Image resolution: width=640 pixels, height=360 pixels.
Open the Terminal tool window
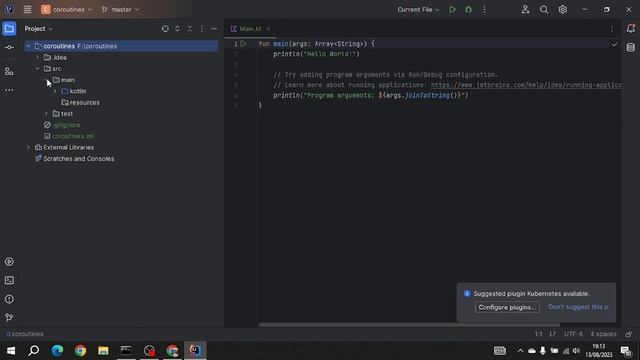click(9, 280)
